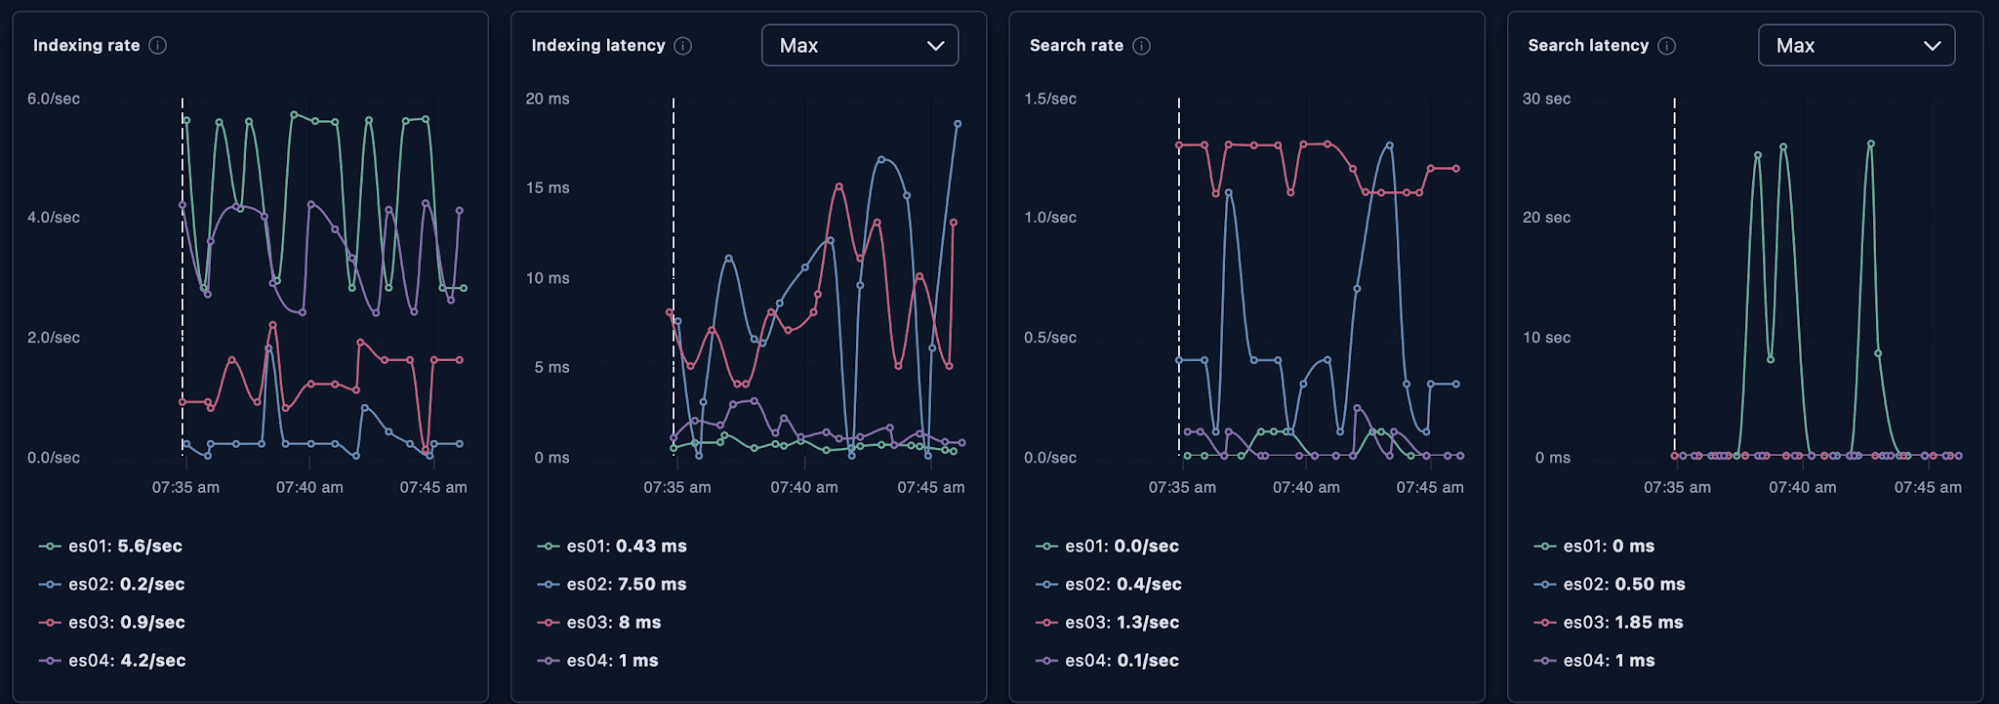This screenshot has height=704, width=1999.
Task: Click the 0.5/sec axis label on Search rate
Action: 1050,337
